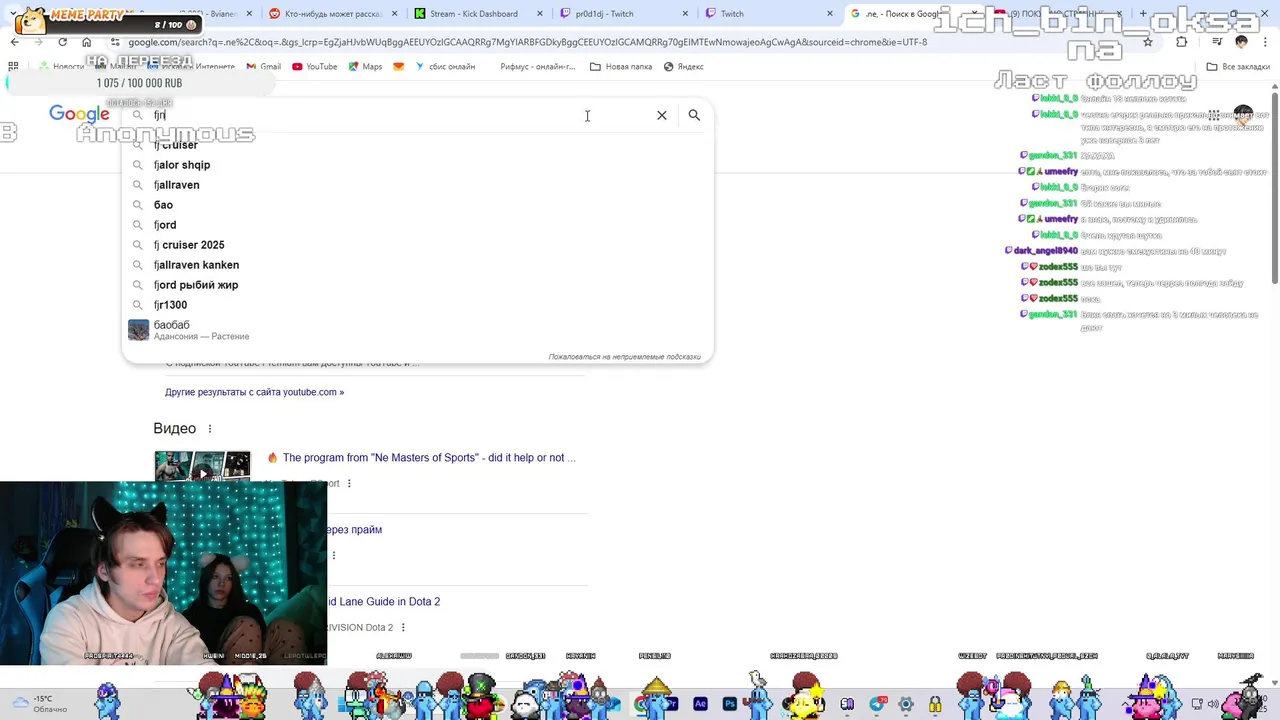Click chat message by dark_angel8940
1280x720 pixels.
[1115, 251]
